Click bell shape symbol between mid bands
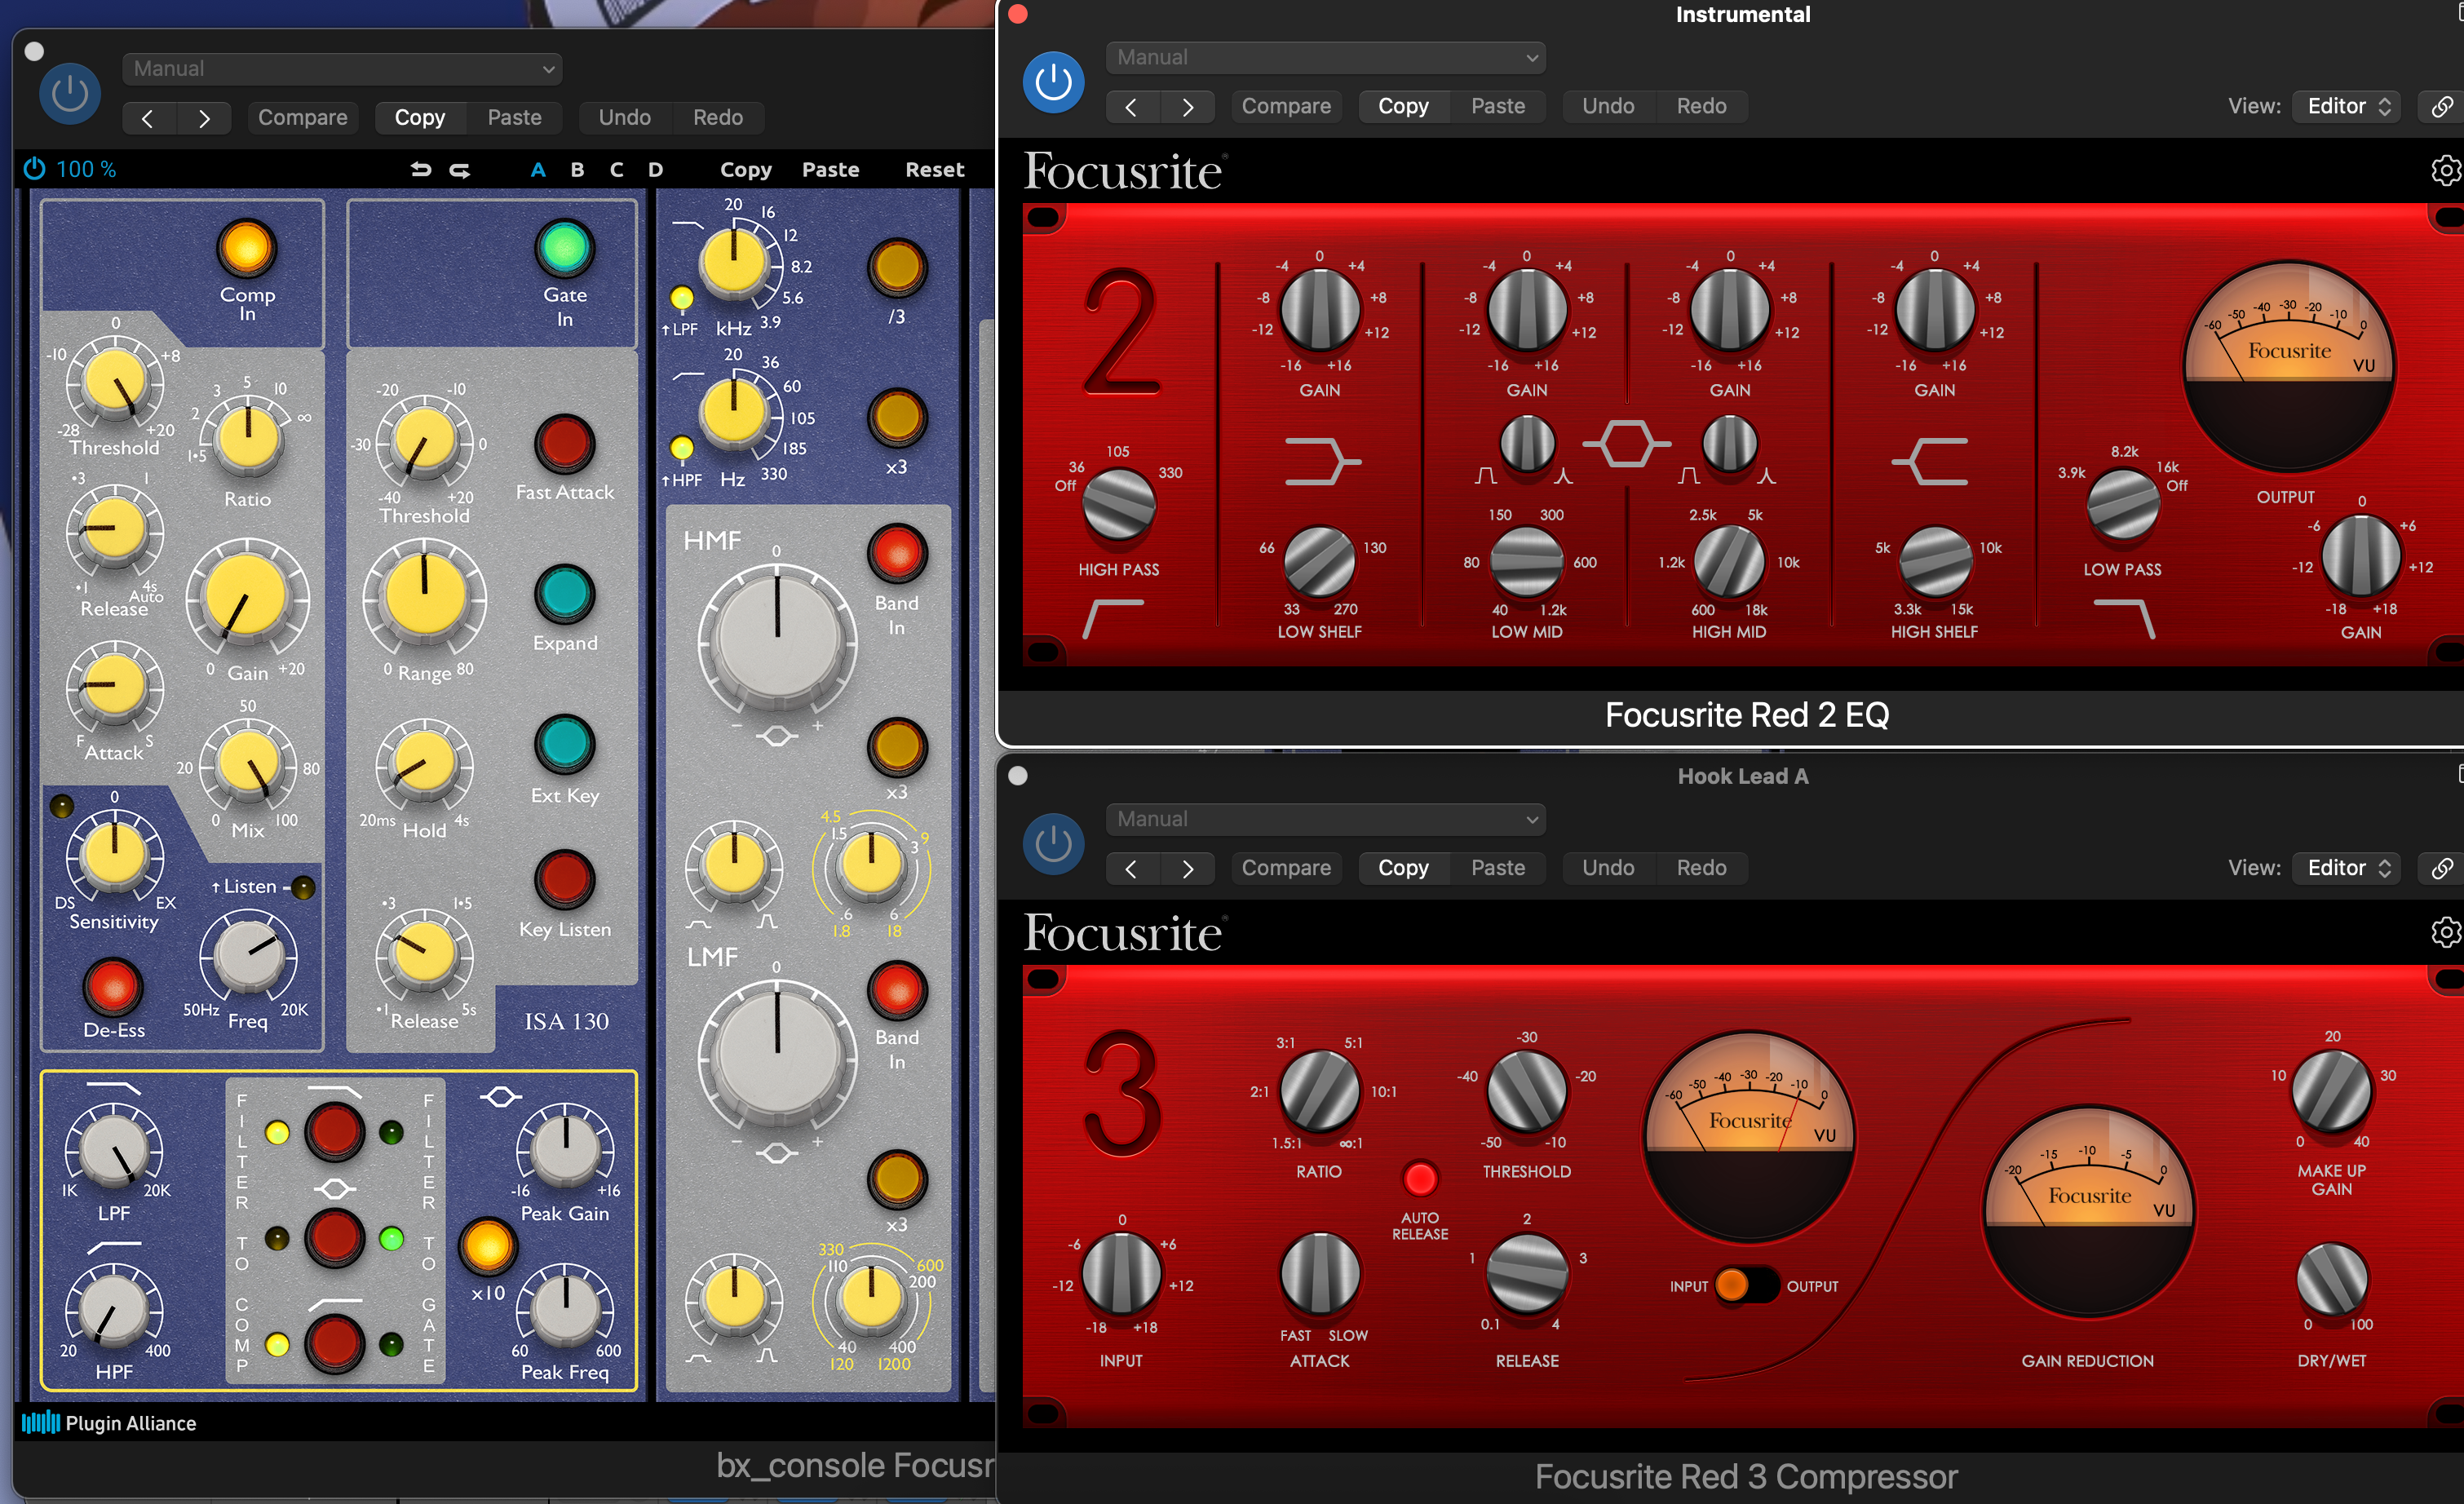Image resolution: width=2464 pixels, height=1504 pixels. pos(1626,445)
